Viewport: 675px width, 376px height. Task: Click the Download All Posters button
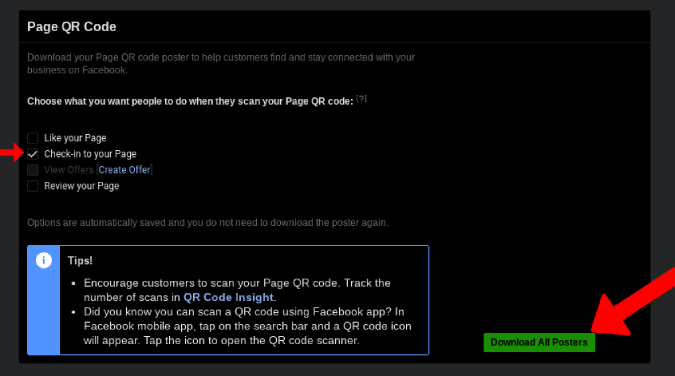539,342
